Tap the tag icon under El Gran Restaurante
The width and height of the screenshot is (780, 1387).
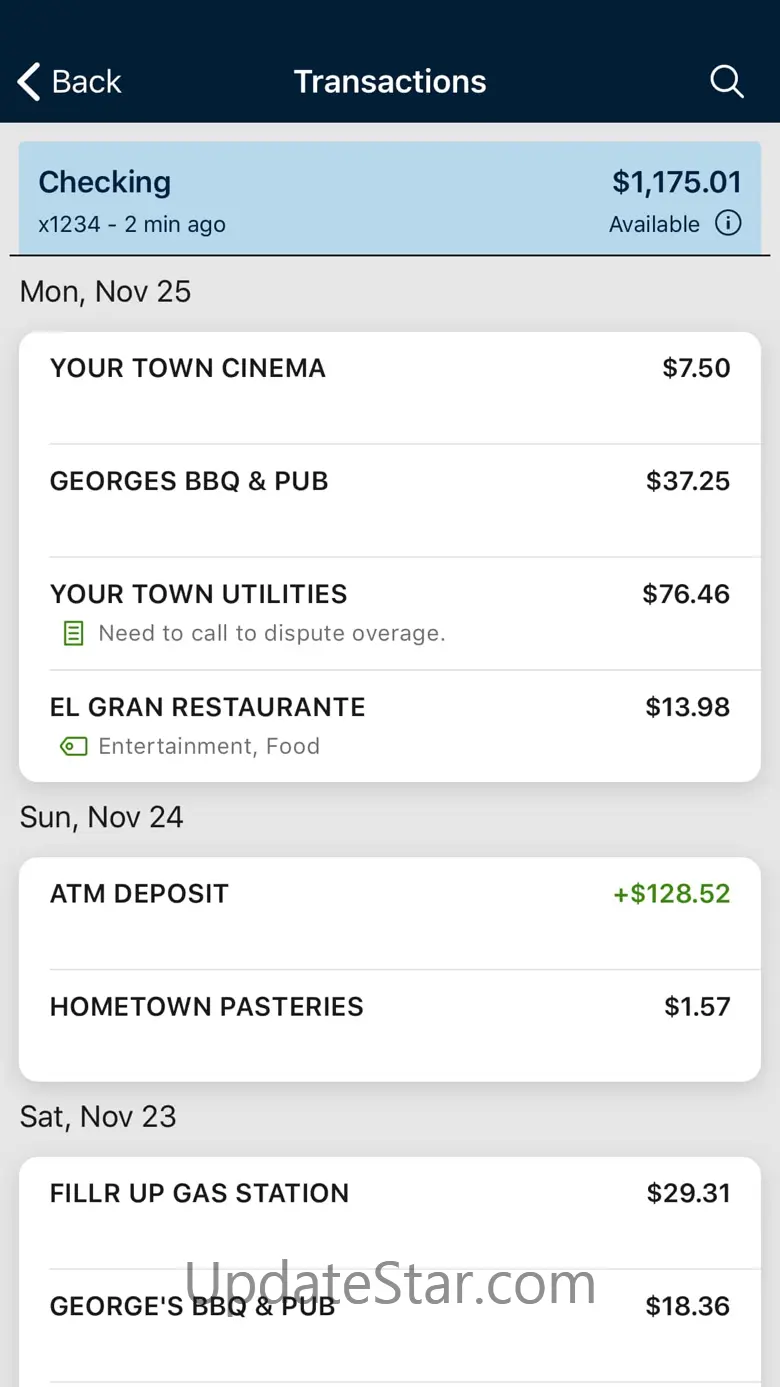coord(73,746)
